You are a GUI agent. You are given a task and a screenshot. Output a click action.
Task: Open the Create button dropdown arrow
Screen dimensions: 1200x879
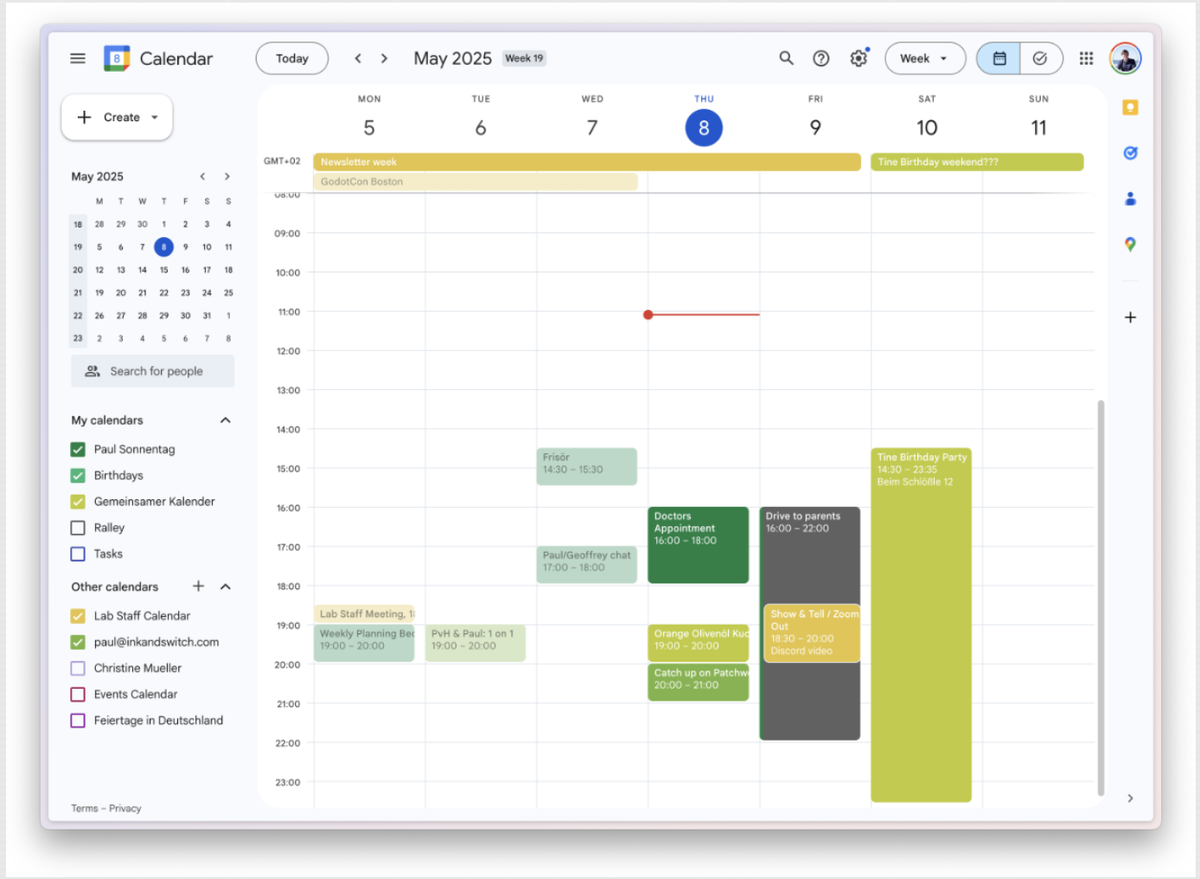[155, 117]
